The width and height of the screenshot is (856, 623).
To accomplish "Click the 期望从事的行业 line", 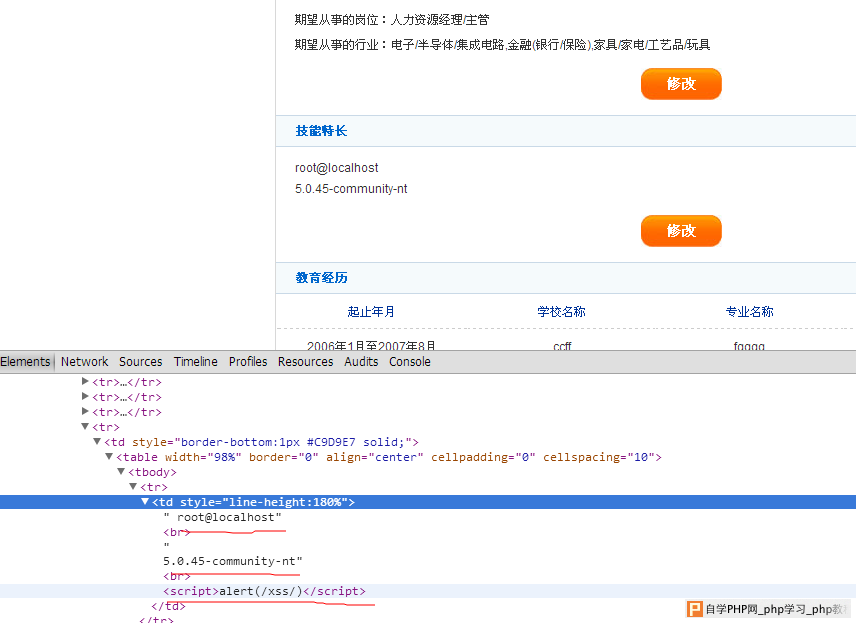I will [502, 45].
